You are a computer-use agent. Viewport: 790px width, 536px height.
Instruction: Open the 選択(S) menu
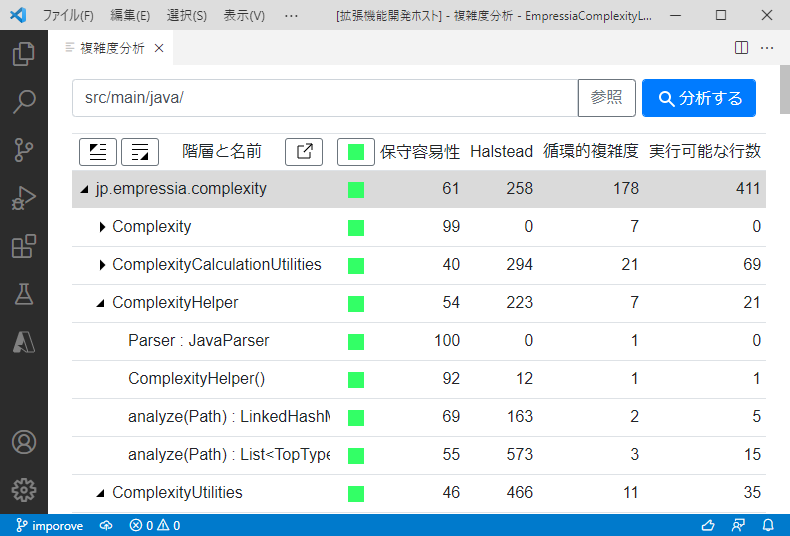(186, 16)
